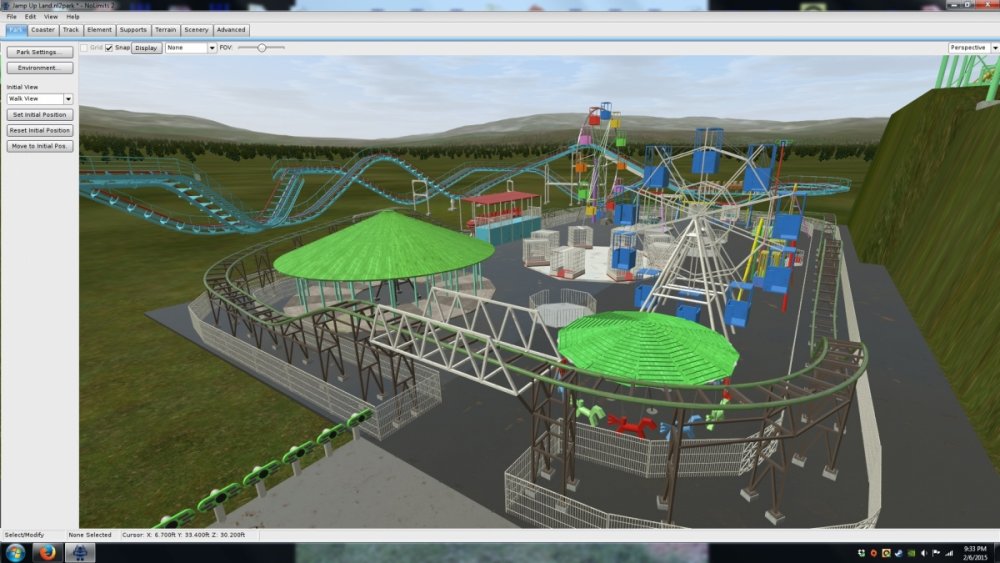Uncheck the Snap checkbox
The width and height of the screenshot is (1000, 563).
109,47
